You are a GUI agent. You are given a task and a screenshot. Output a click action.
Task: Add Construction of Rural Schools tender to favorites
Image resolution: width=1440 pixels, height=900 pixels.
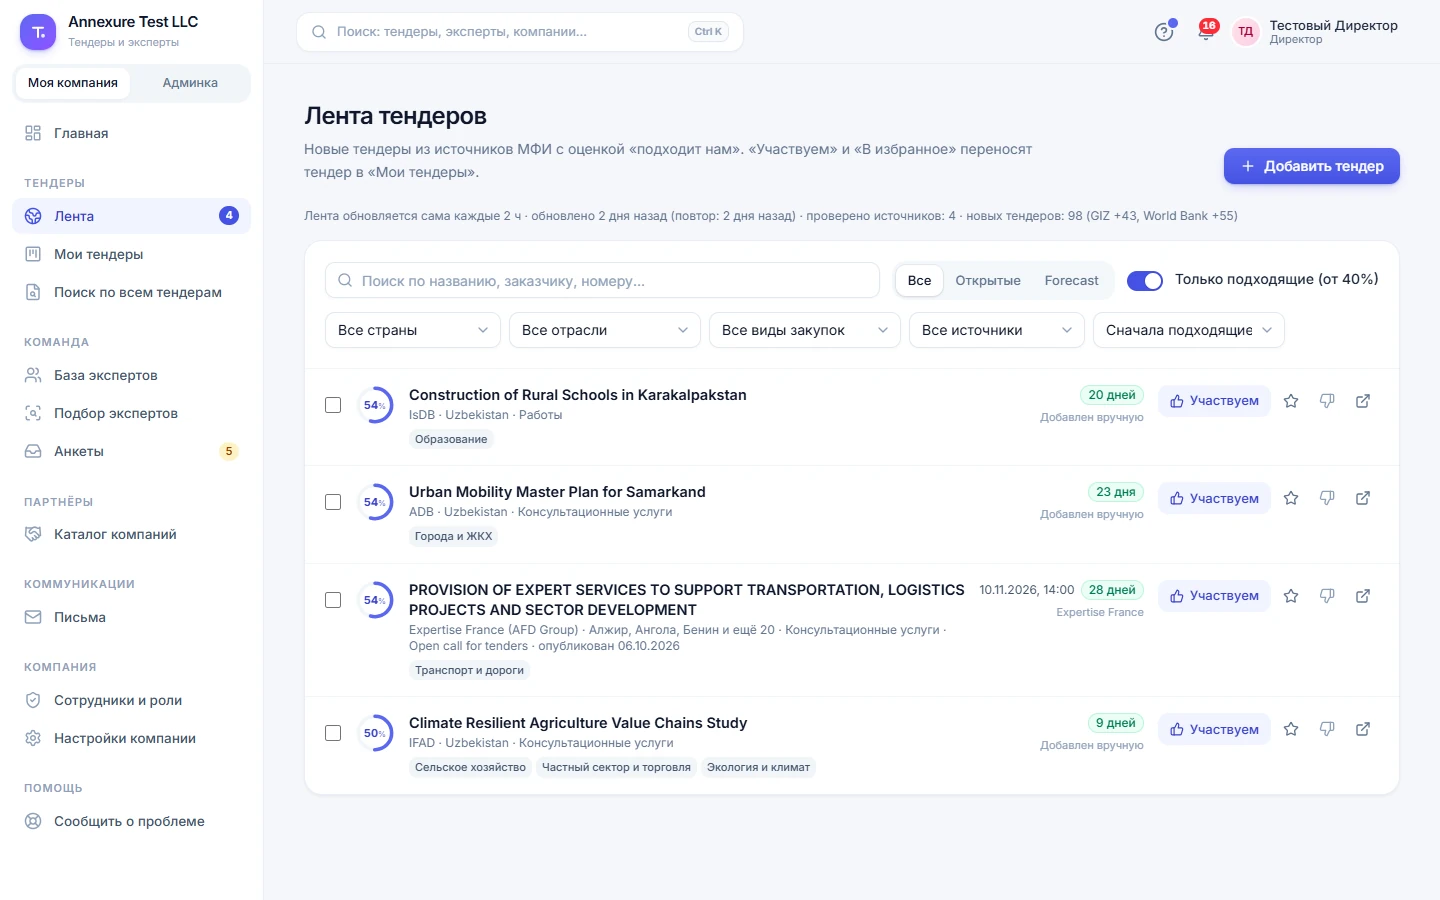click(x=1291, y=401)
